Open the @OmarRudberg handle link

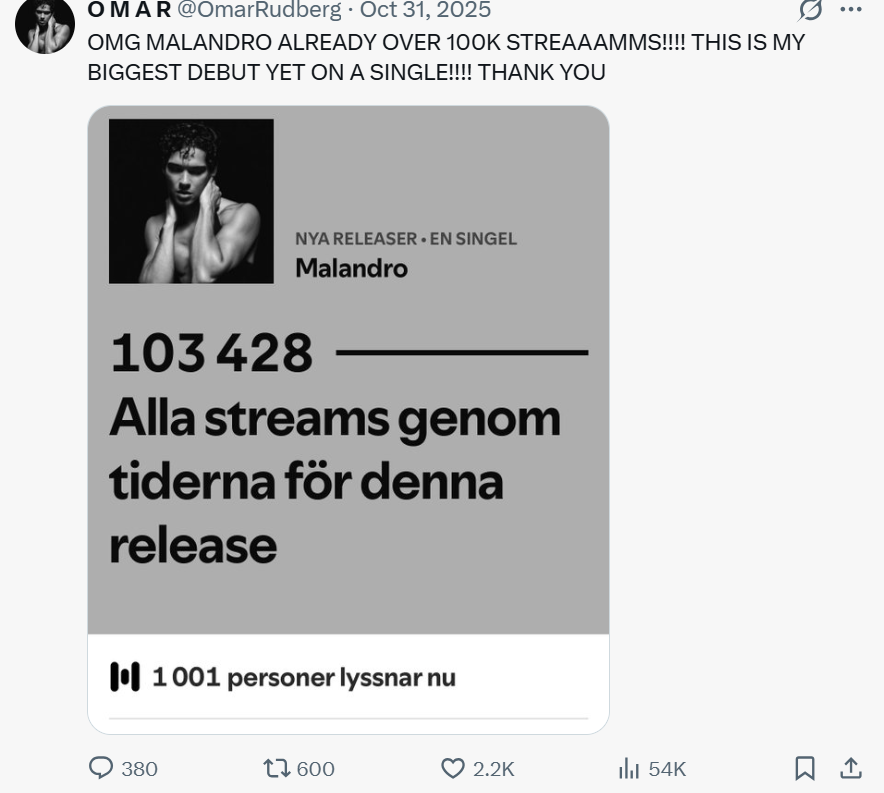click(x=259, y=10)
